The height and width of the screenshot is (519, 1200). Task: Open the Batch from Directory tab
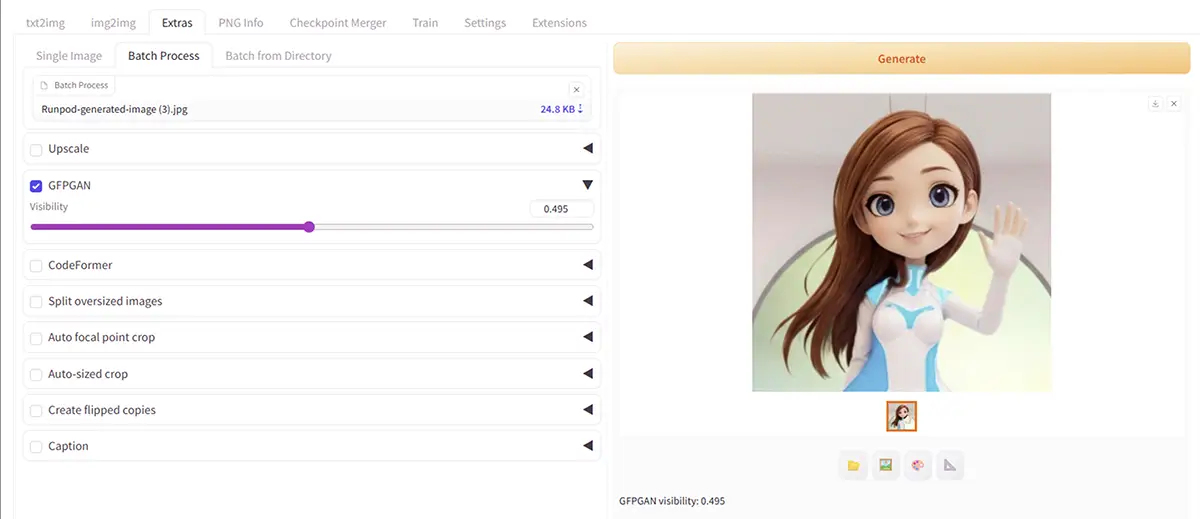click(278, 56)
